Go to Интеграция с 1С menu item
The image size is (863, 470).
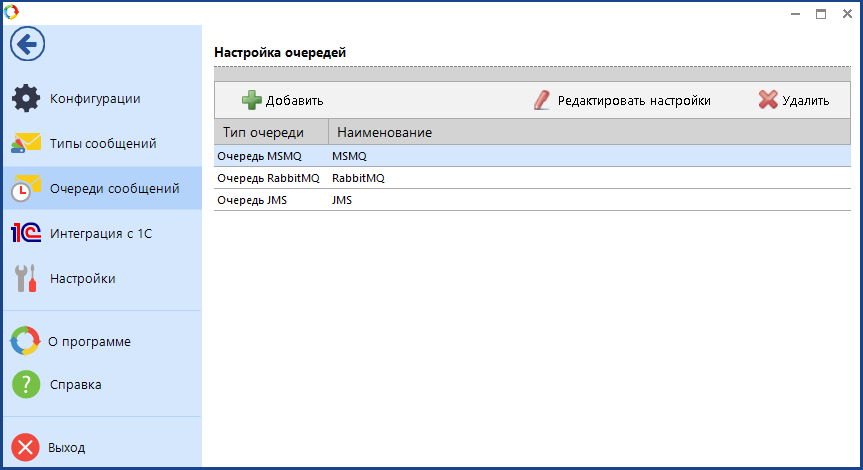(x=102, y=233)
